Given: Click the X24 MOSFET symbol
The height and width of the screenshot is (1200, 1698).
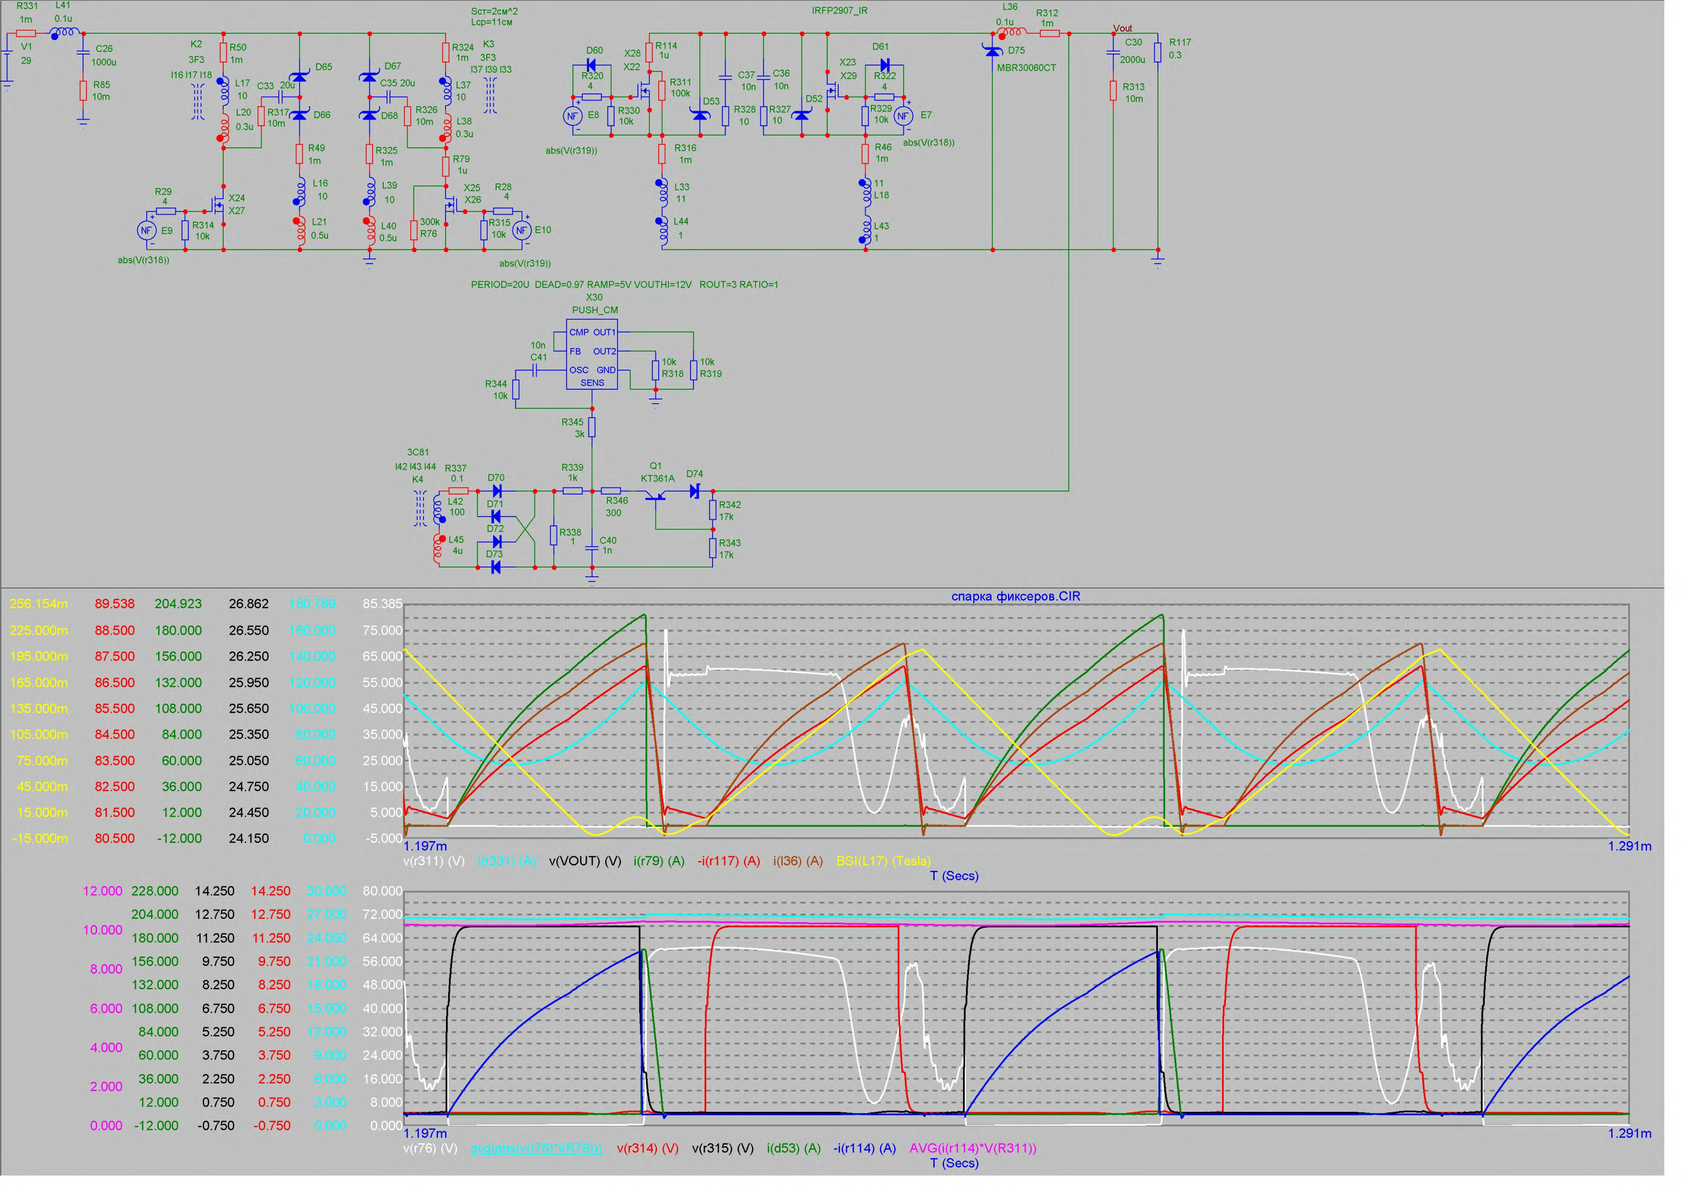Looking at the screenshot, I should (x=217, y=207).
